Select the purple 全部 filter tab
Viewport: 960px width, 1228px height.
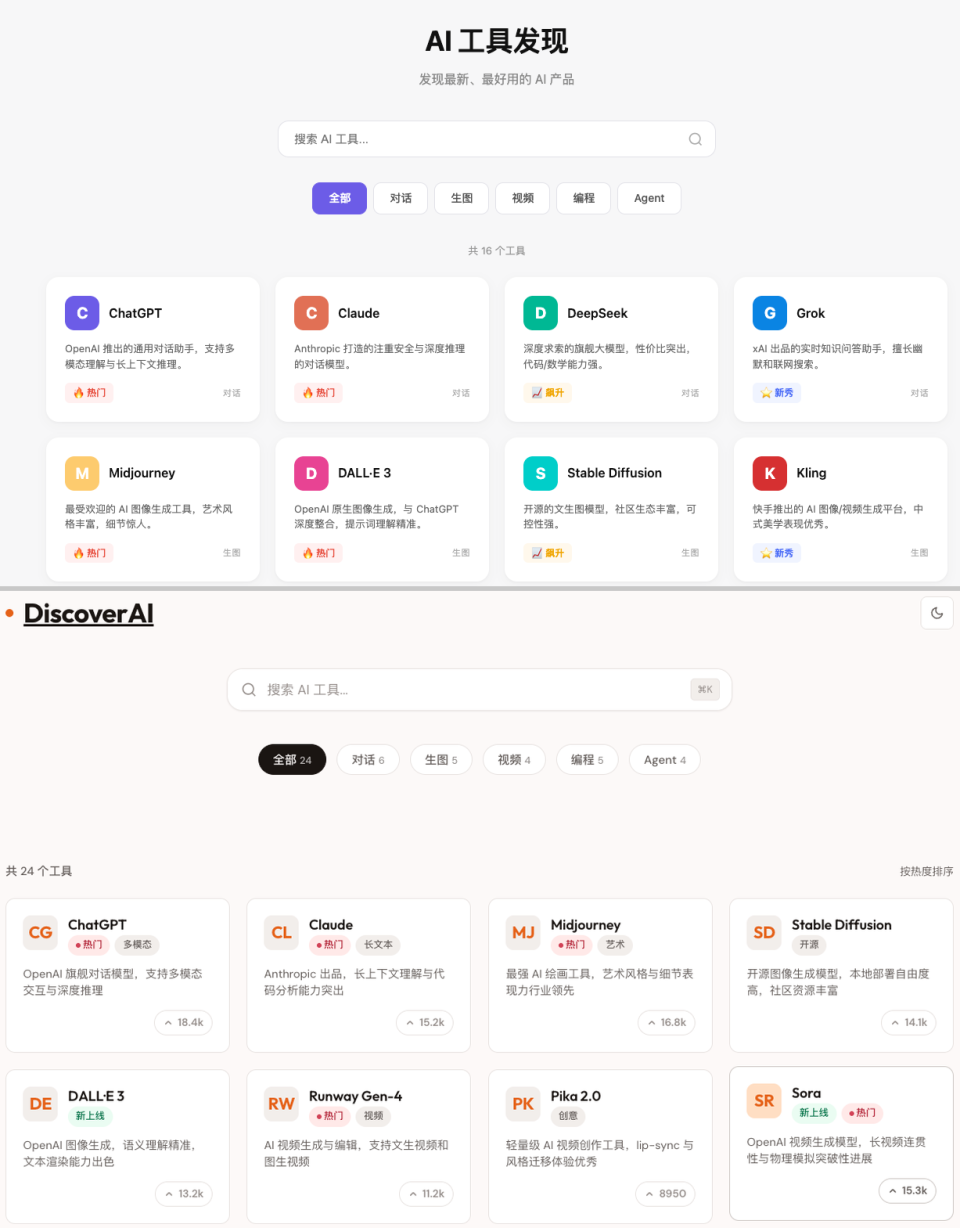coord(339,198)
